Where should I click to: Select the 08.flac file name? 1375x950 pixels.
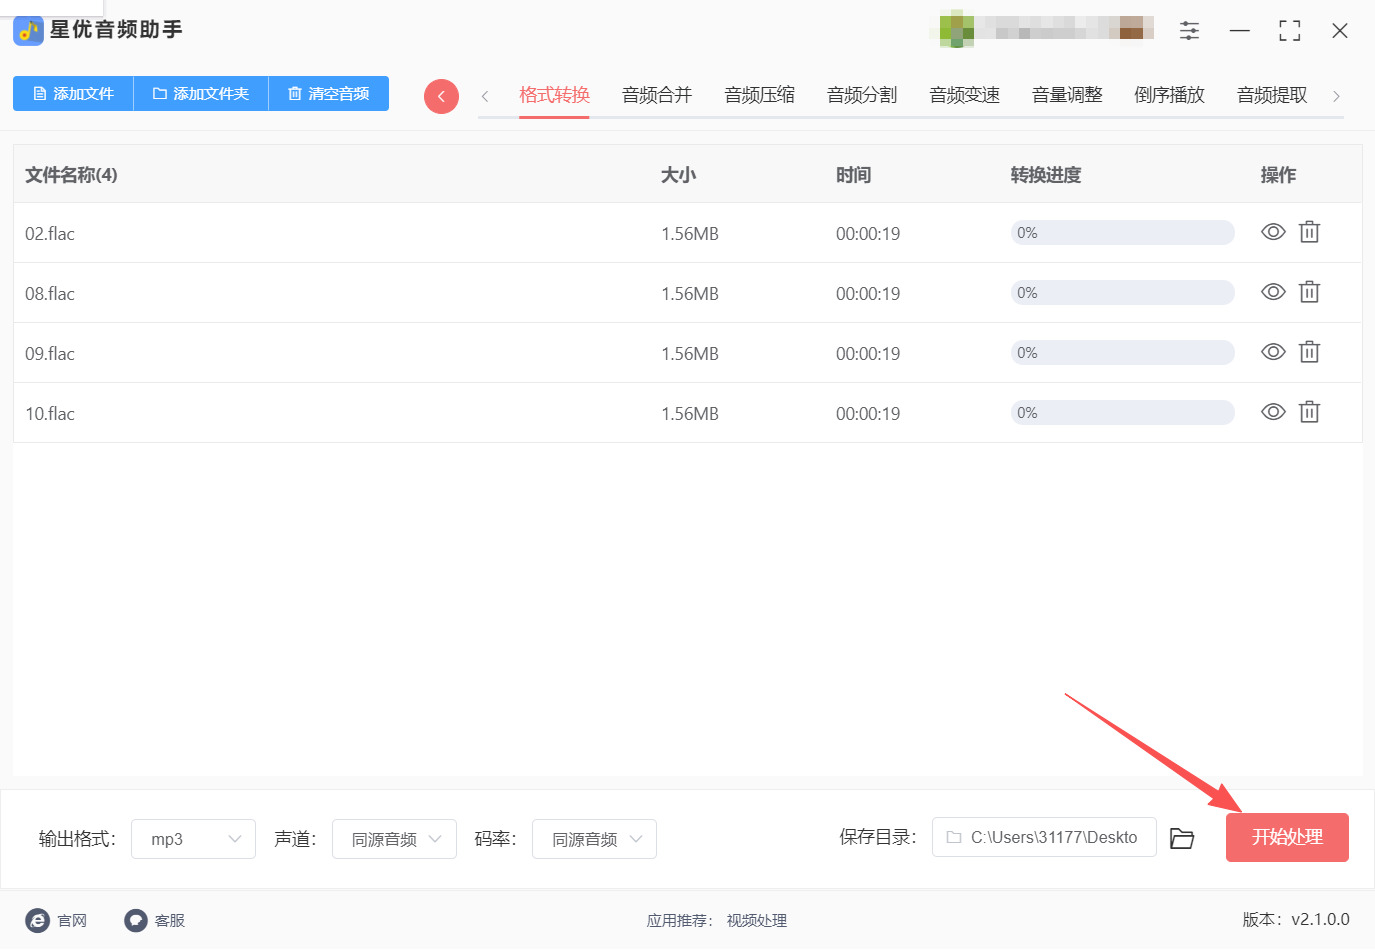click(50, 293)
